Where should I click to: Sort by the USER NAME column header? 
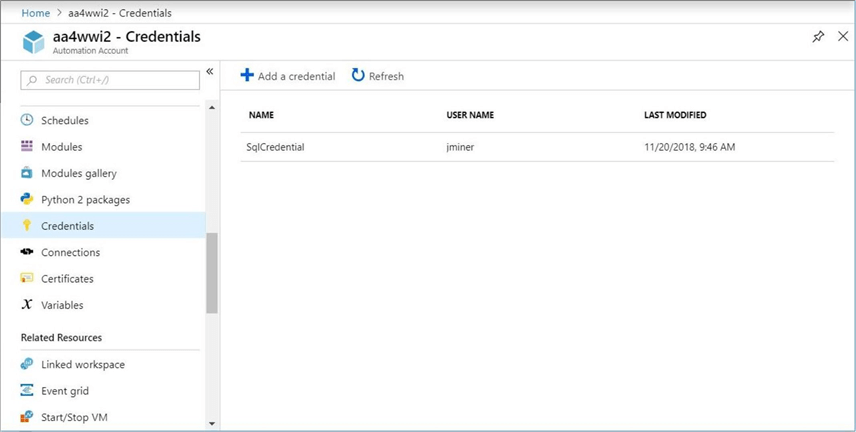[470, 115]
